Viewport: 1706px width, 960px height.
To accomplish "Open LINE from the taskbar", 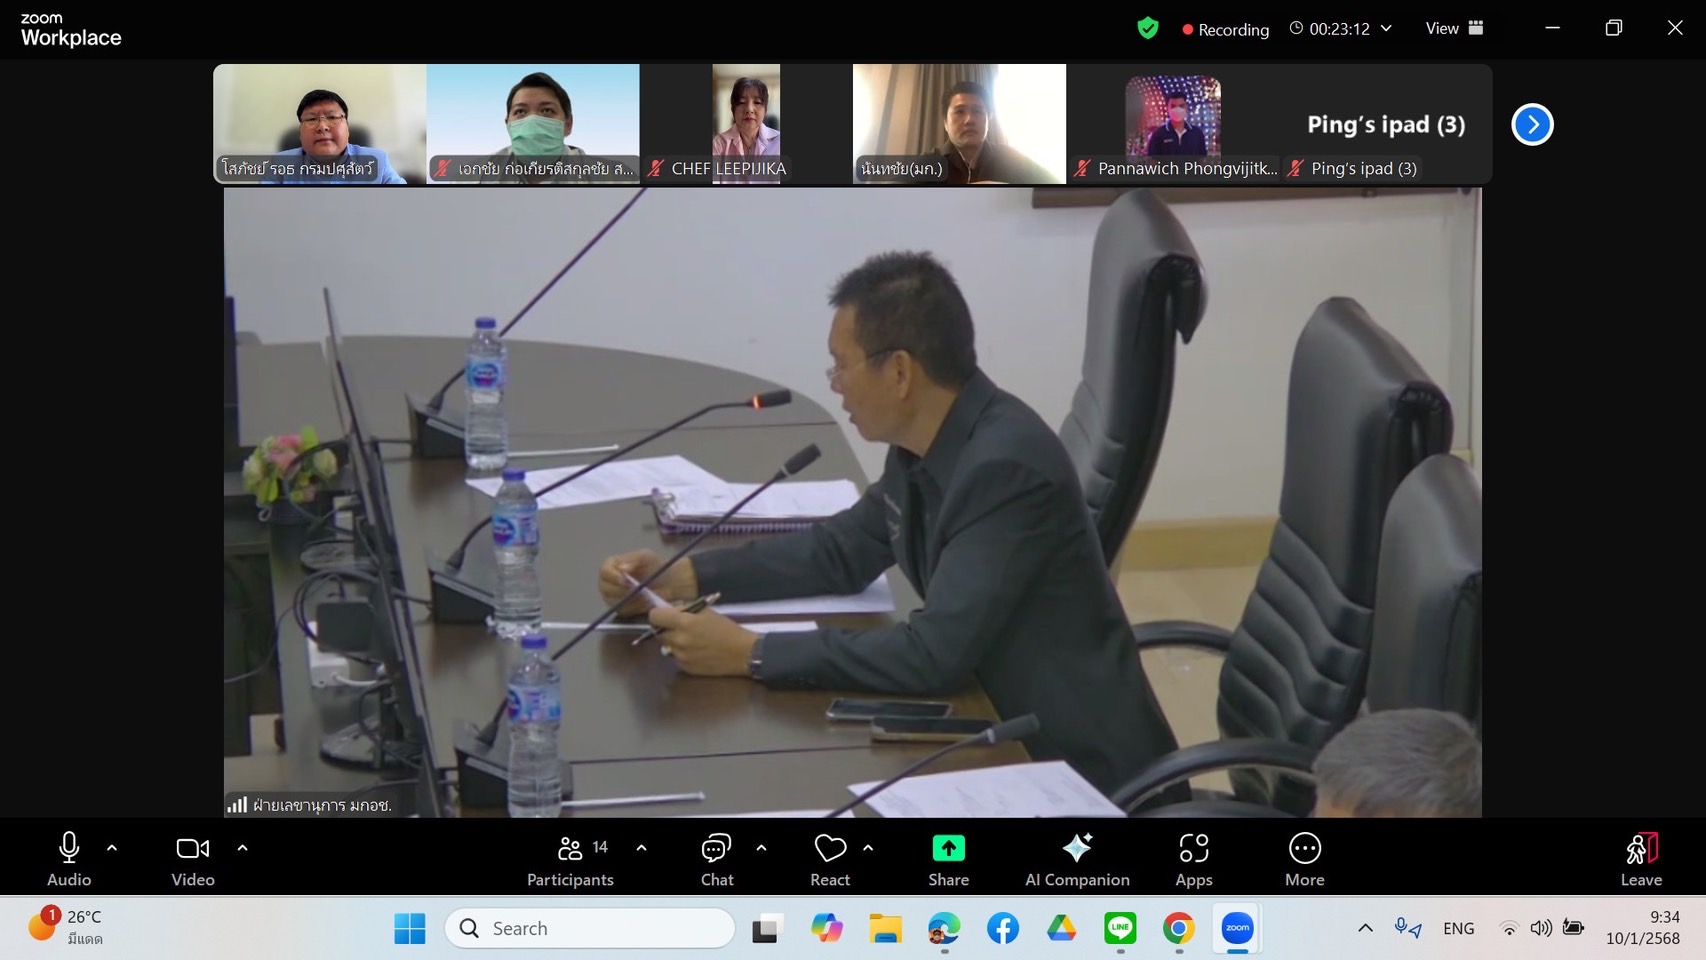I will click(1120, 928).
